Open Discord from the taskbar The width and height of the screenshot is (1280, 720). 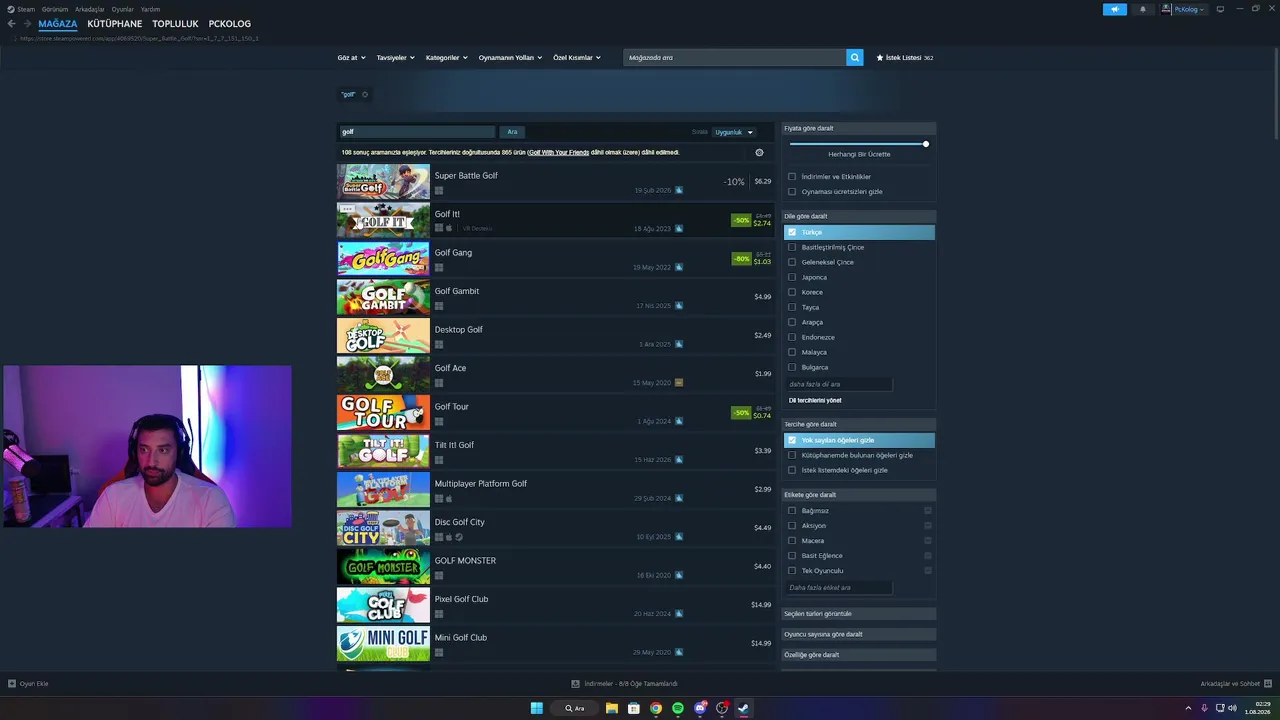(x=700, y=708)
